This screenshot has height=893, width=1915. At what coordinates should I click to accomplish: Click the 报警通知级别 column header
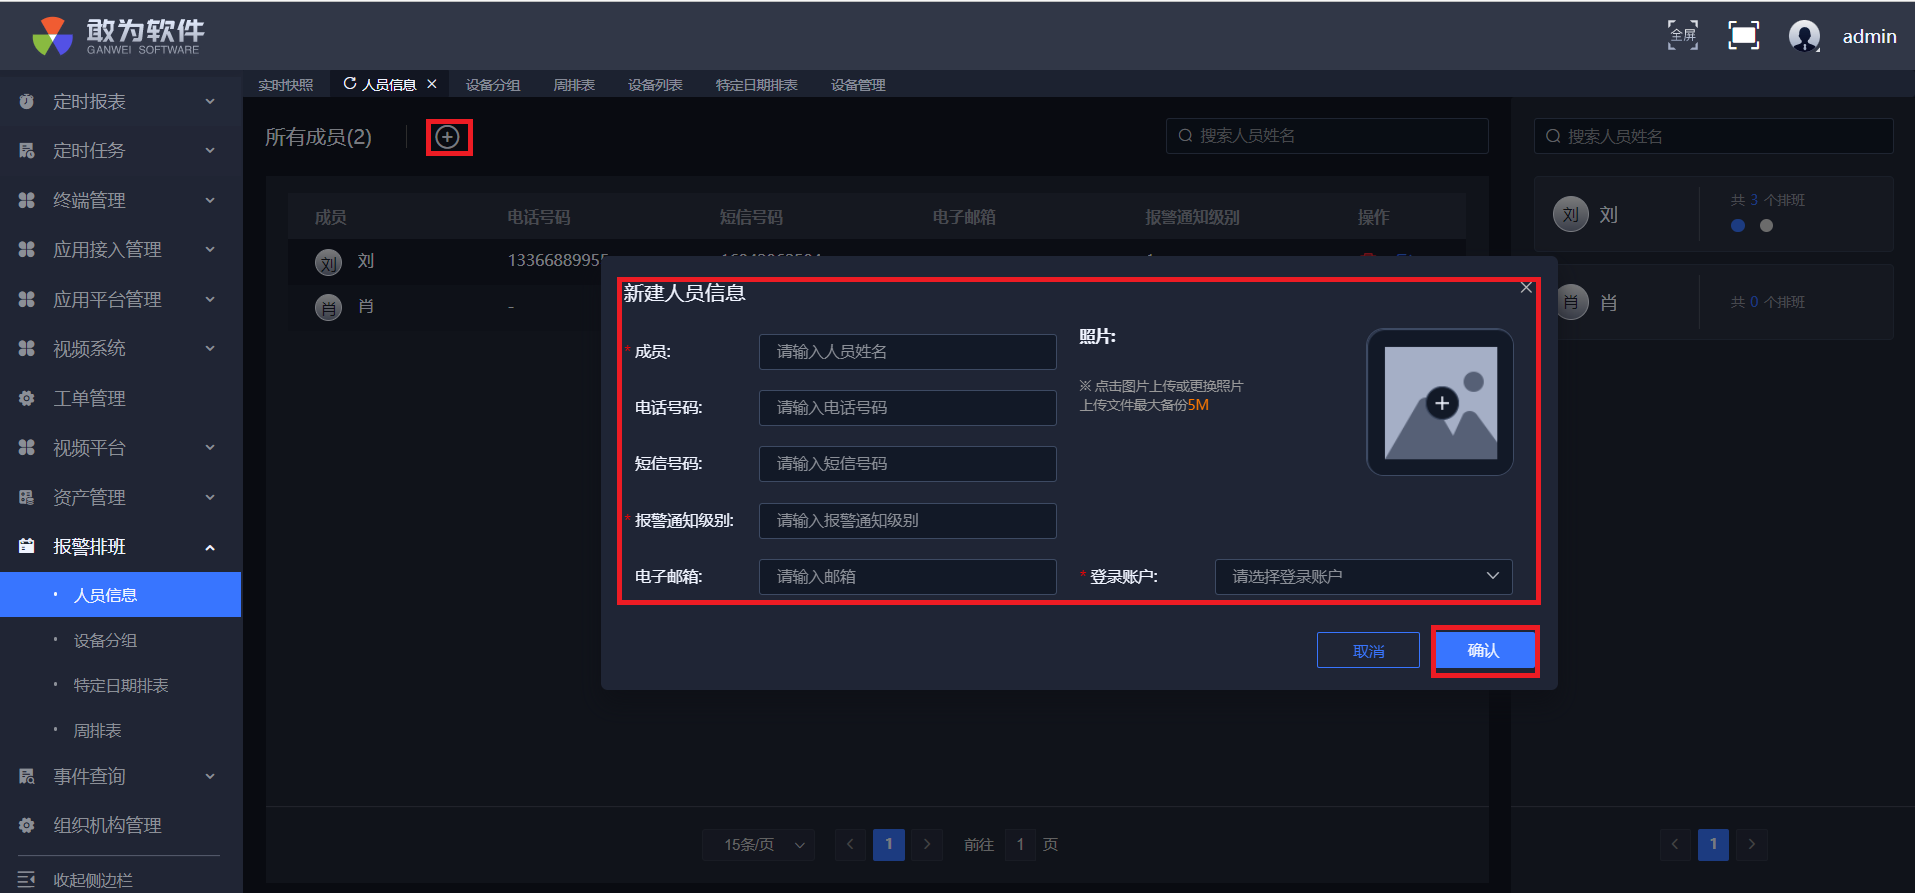pyautogui.click(x=1192, y=217)
